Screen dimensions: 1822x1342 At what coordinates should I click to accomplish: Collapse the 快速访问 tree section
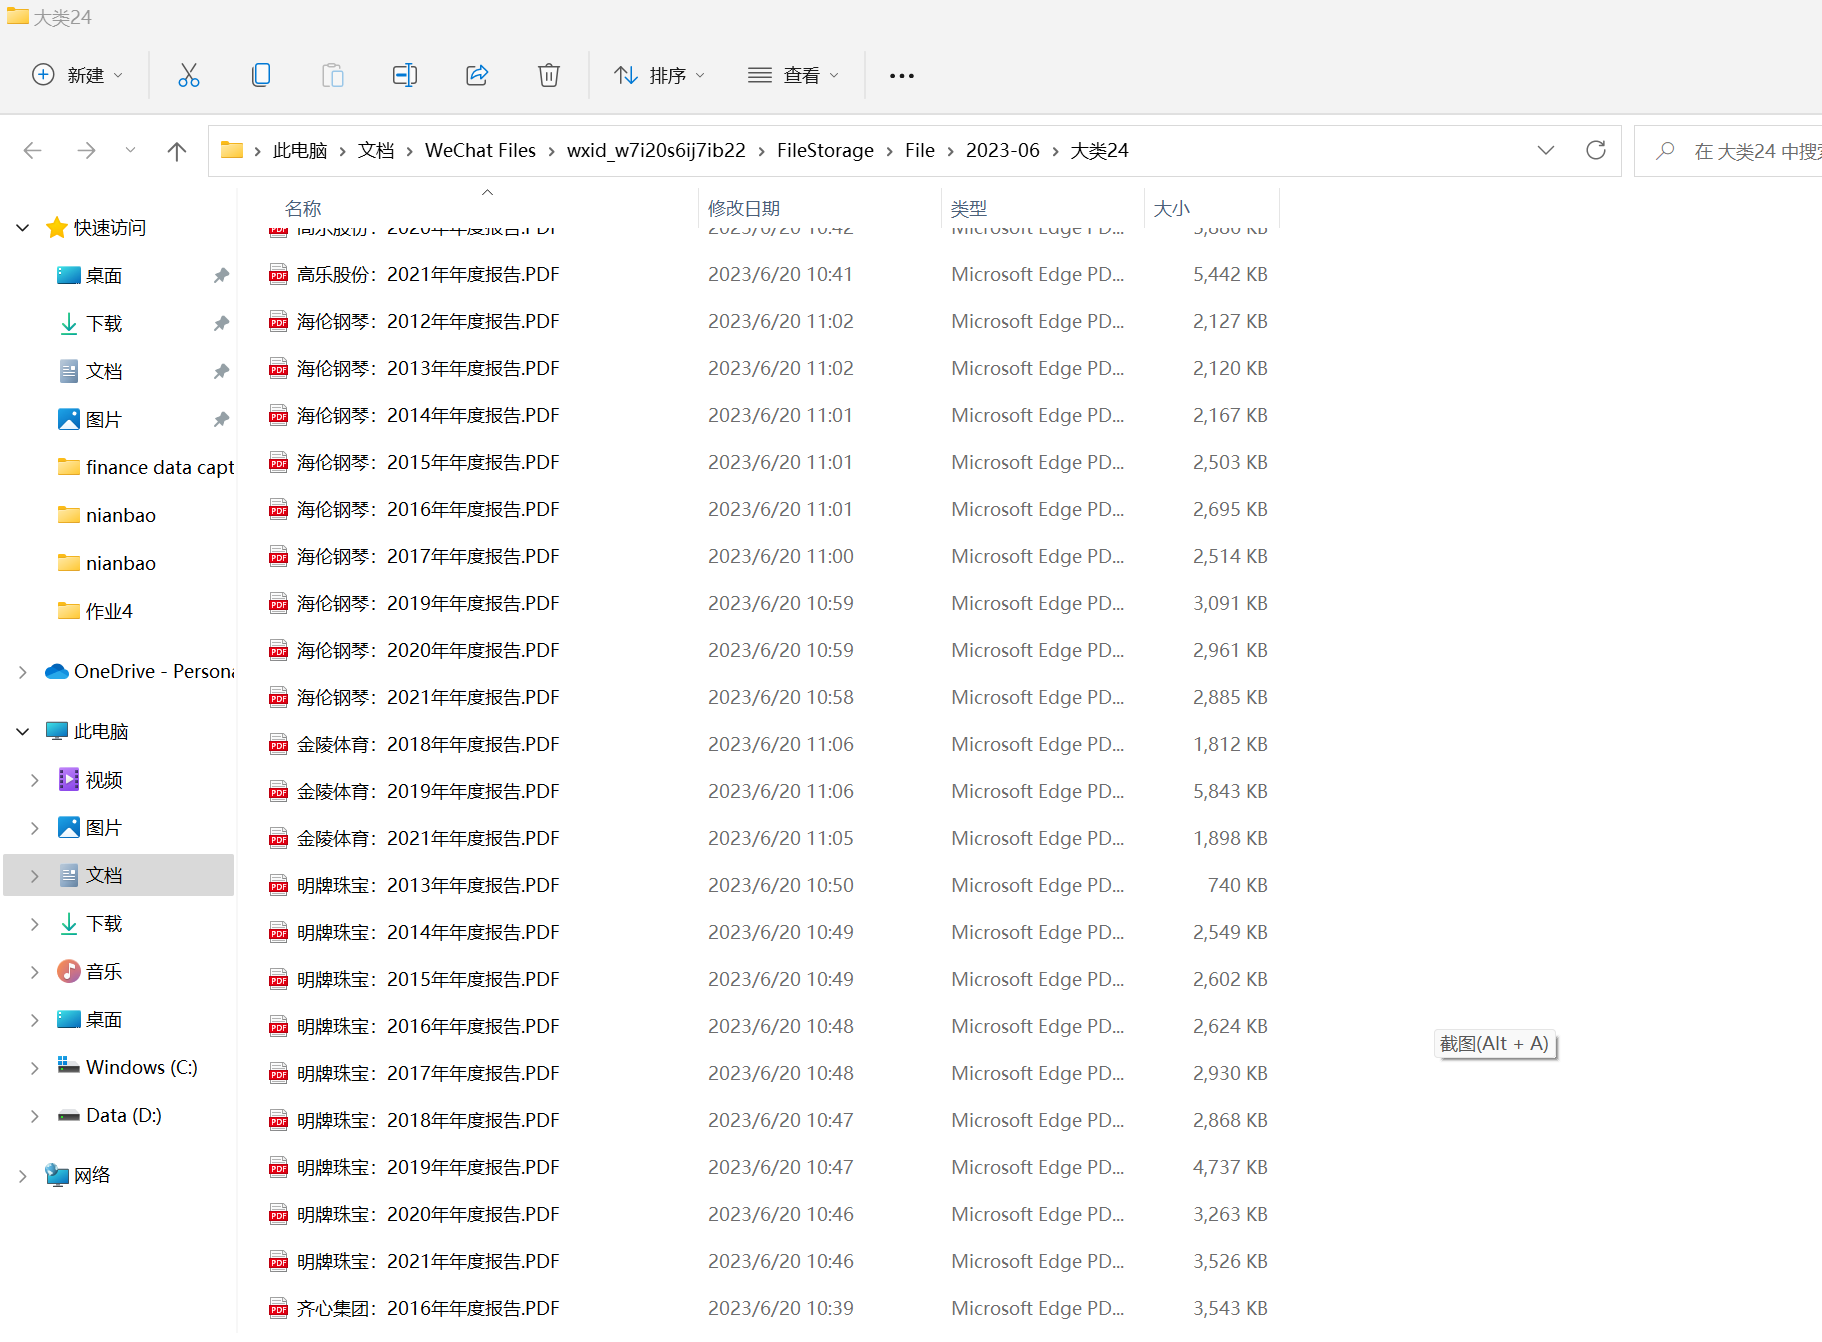pos(23,228)
